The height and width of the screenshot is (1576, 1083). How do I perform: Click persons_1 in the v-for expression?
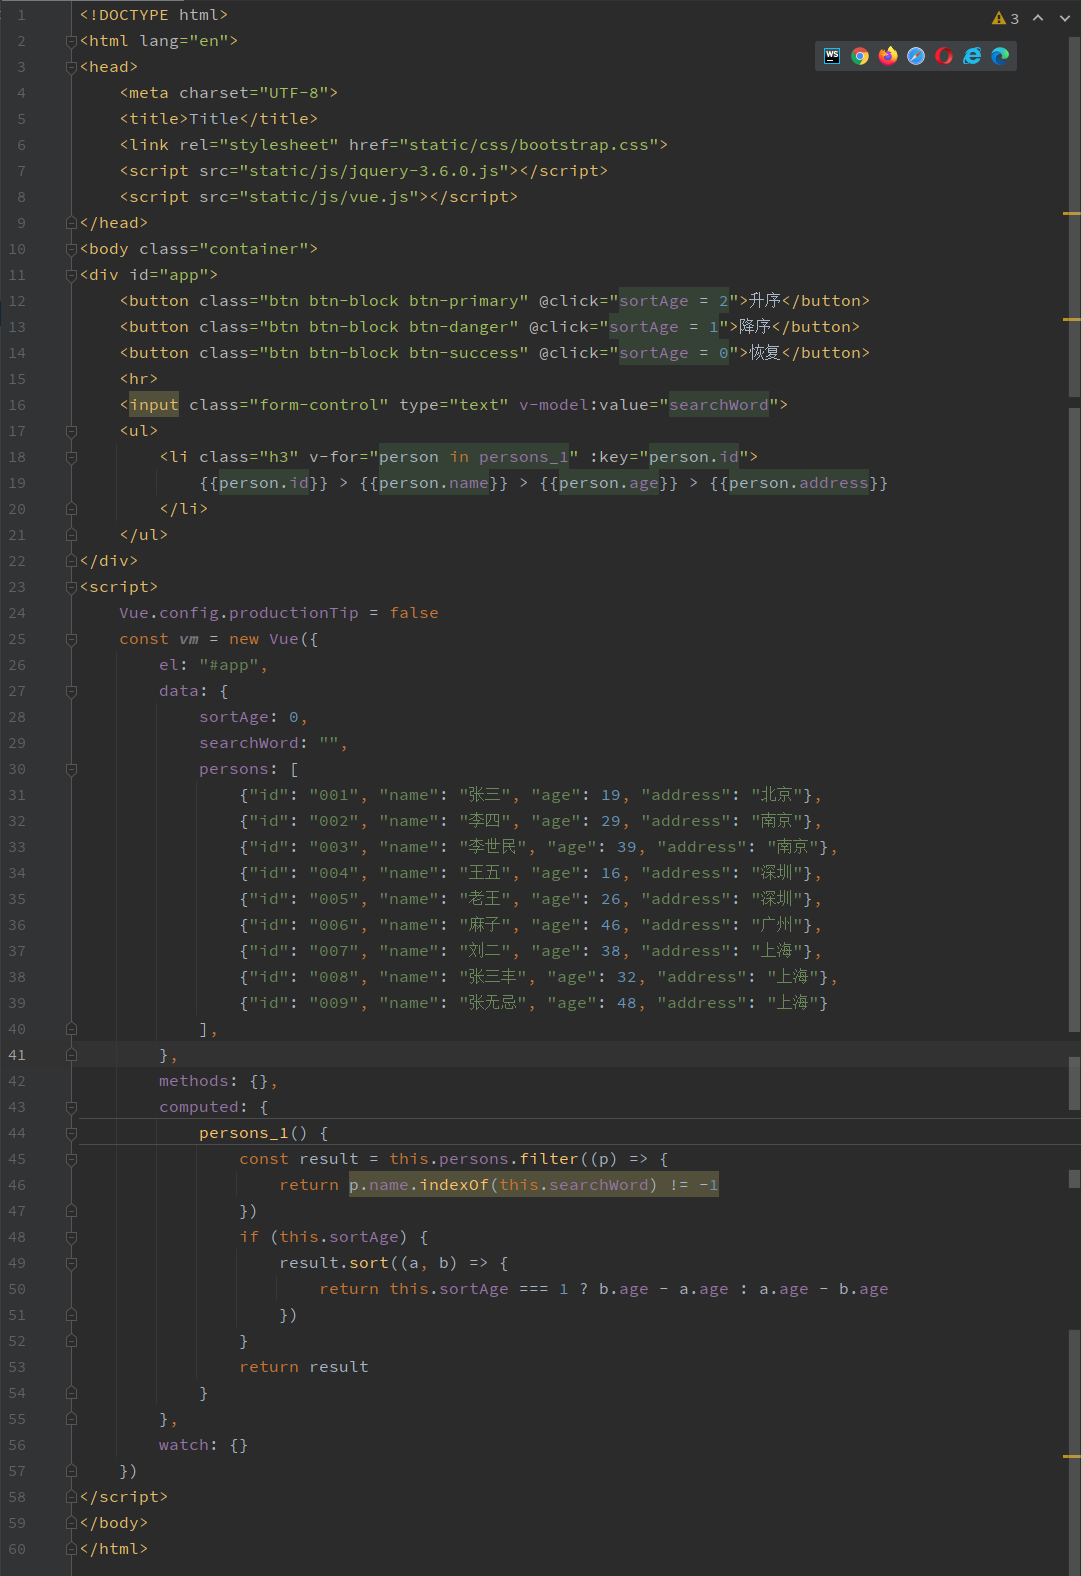pyautogui.click(x=524, y=457)
